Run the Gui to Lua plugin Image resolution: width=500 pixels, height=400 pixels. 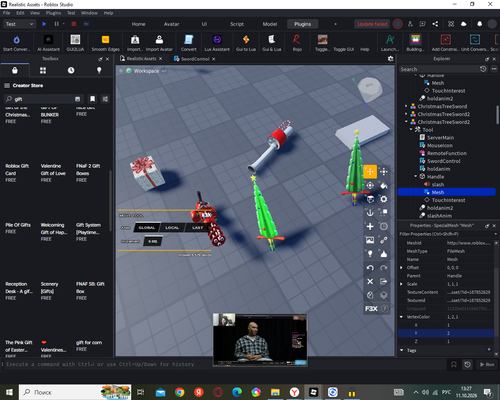246,43
